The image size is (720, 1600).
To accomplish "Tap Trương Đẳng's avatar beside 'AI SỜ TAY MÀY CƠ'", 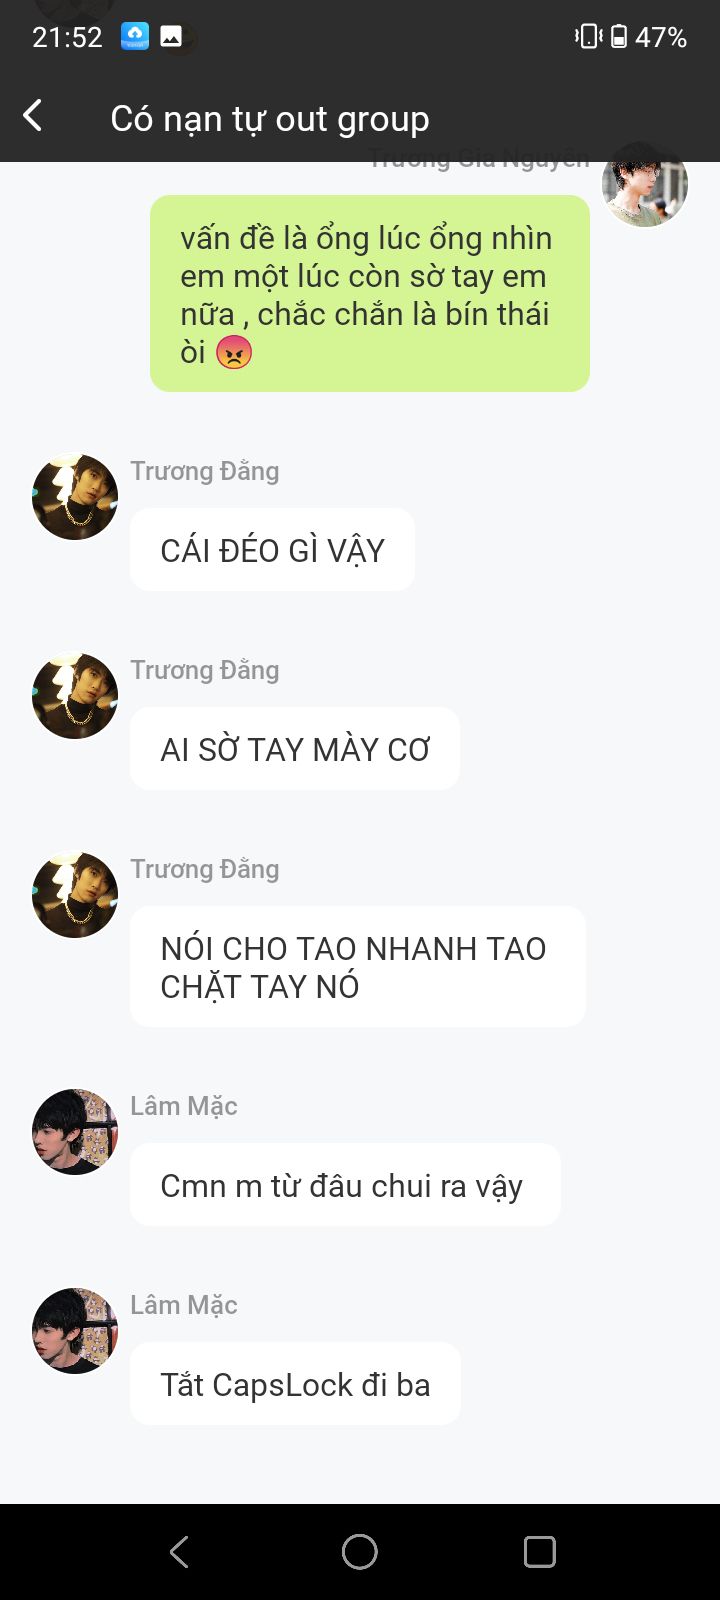I will (75, 696).
